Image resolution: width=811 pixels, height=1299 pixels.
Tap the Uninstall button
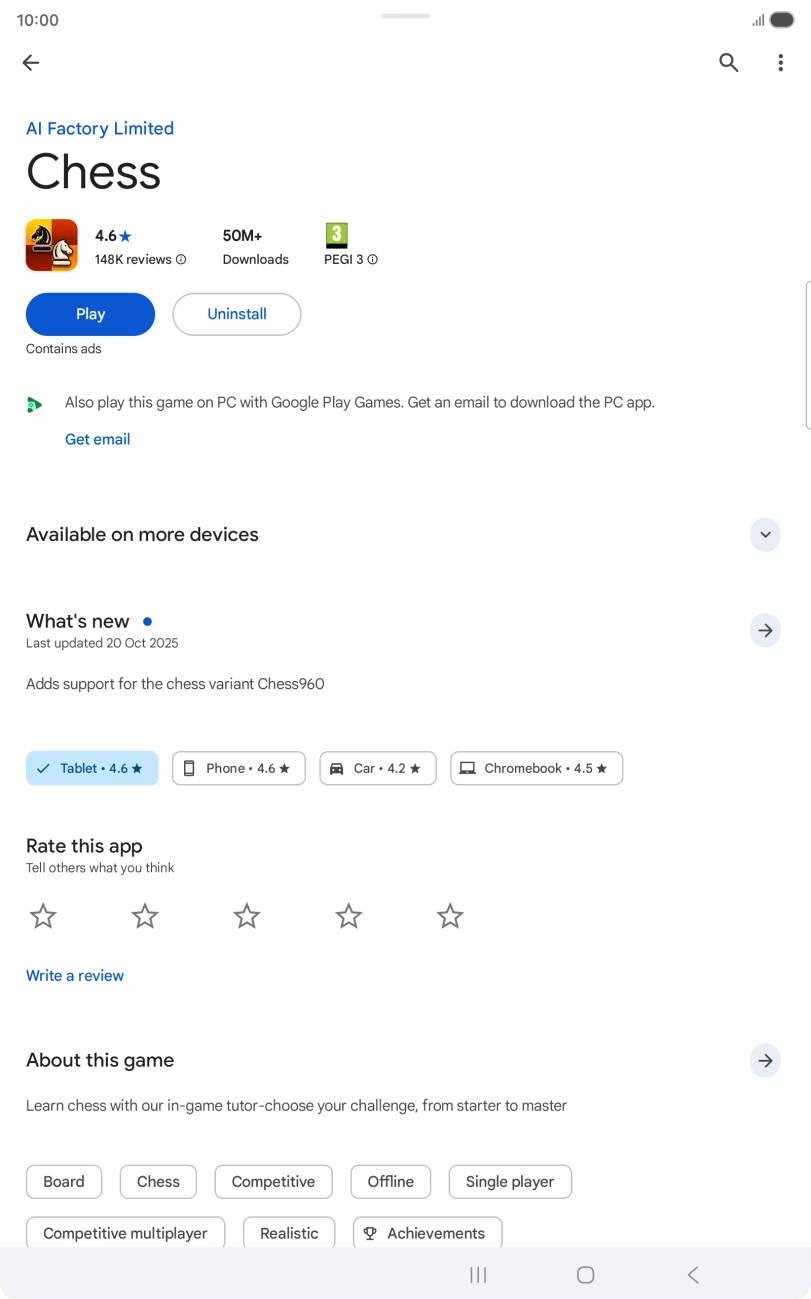tap(237, 314)
